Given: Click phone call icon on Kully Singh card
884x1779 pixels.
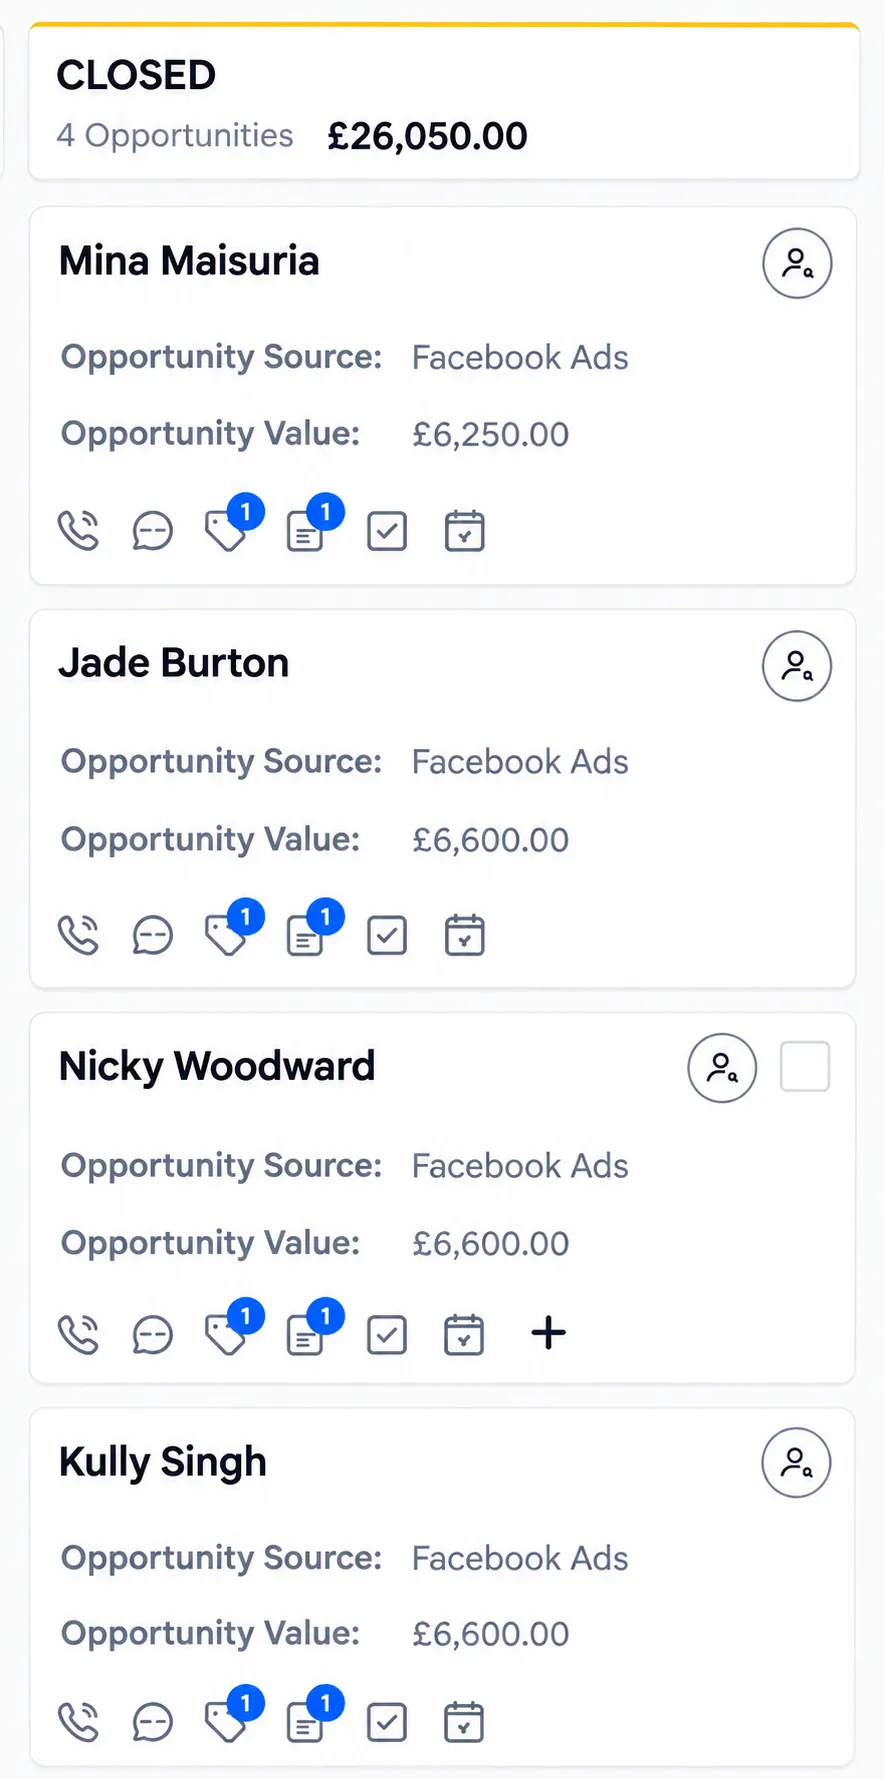Looking at the screenshot, I should tap(78, 1722).
